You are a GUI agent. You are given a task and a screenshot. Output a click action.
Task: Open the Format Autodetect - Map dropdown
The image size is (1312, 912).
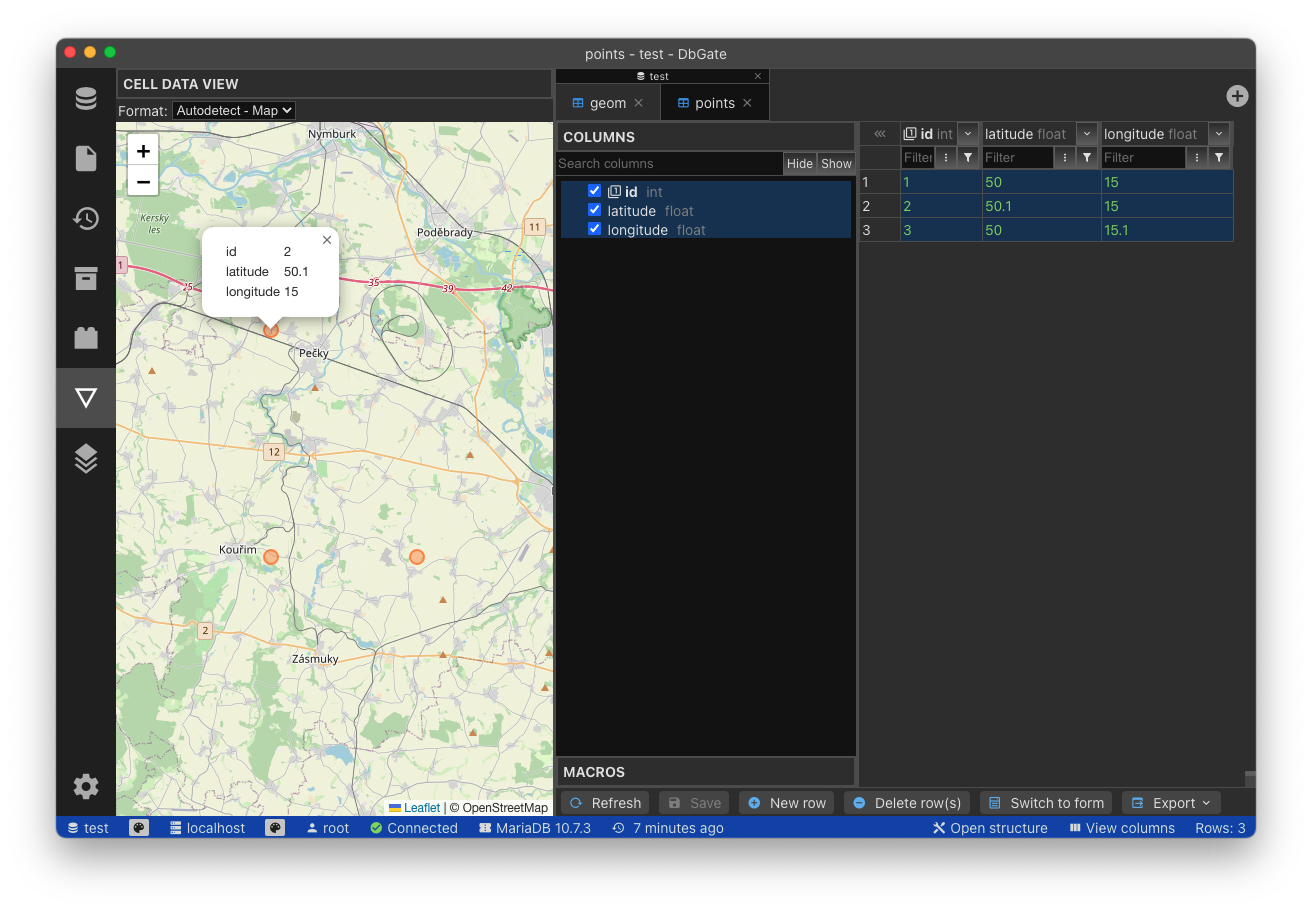click(x=234, y=111)
